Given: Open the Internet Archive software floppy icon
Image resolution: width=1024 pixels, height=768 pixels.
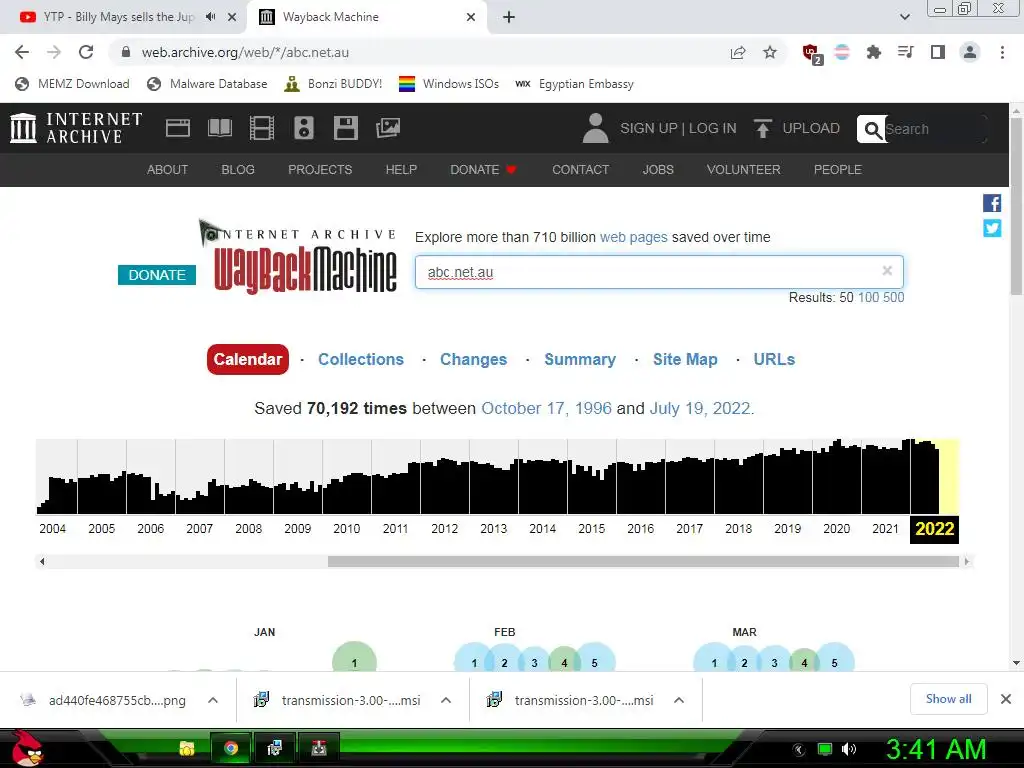Looking at the screenshot, I should [345, 128].
